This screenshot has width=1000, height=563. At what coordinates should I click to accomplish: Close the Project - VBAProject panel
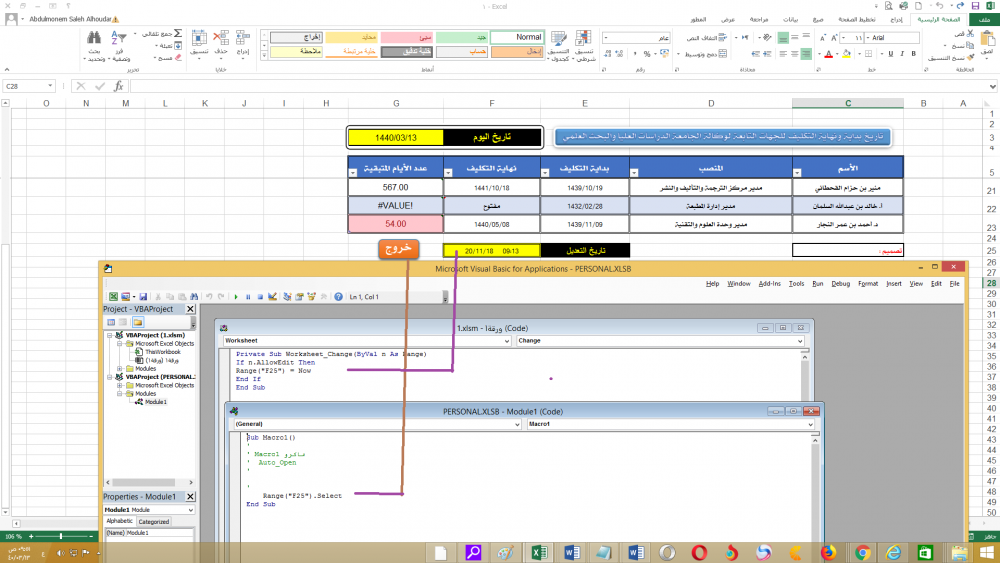(190, 309)
